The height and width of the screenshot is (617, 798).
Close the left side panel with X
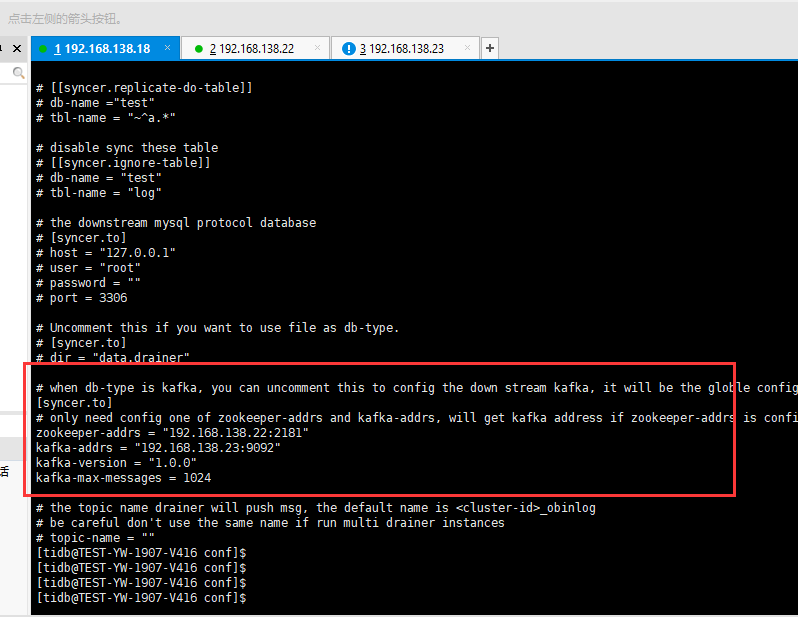(17, 48)
